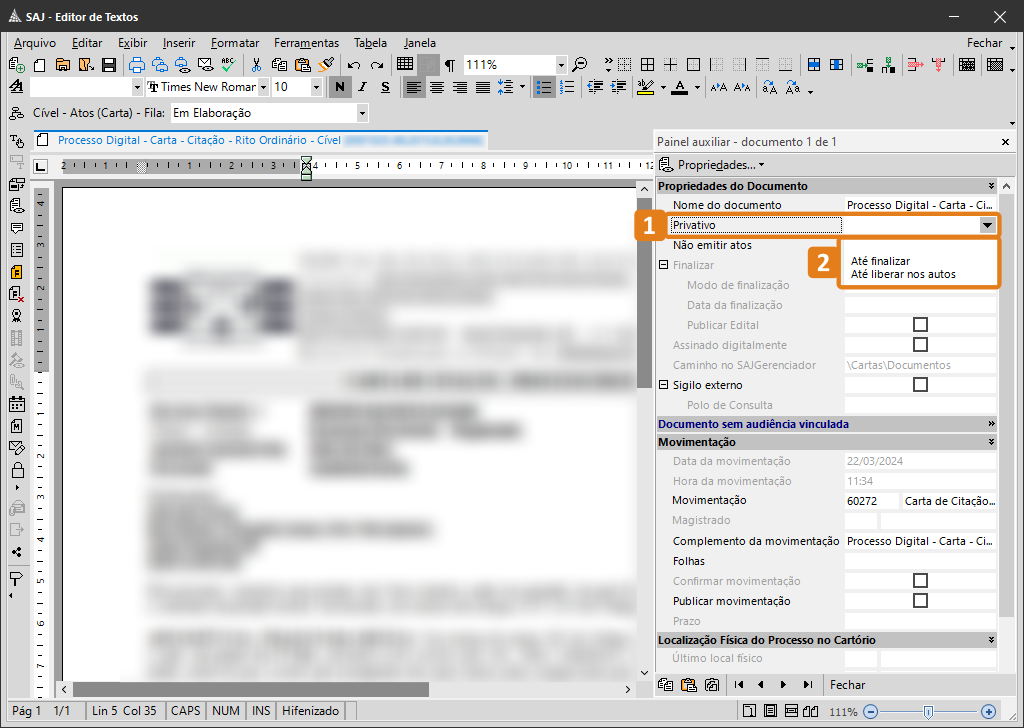Click the zoom in plus button in status bar

988,711
